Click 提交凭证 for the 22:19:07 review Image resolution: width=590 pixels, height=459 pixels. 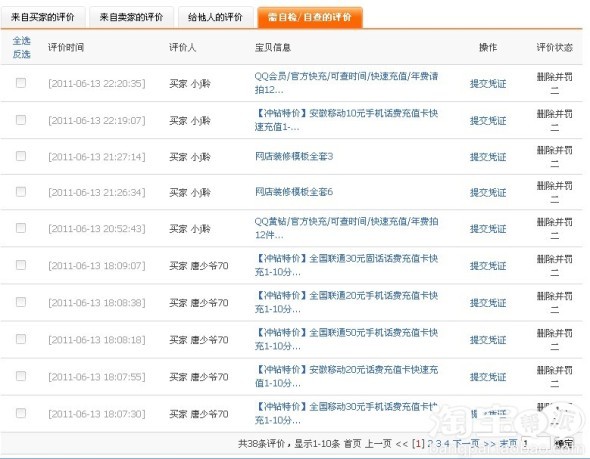click(488, 121)
